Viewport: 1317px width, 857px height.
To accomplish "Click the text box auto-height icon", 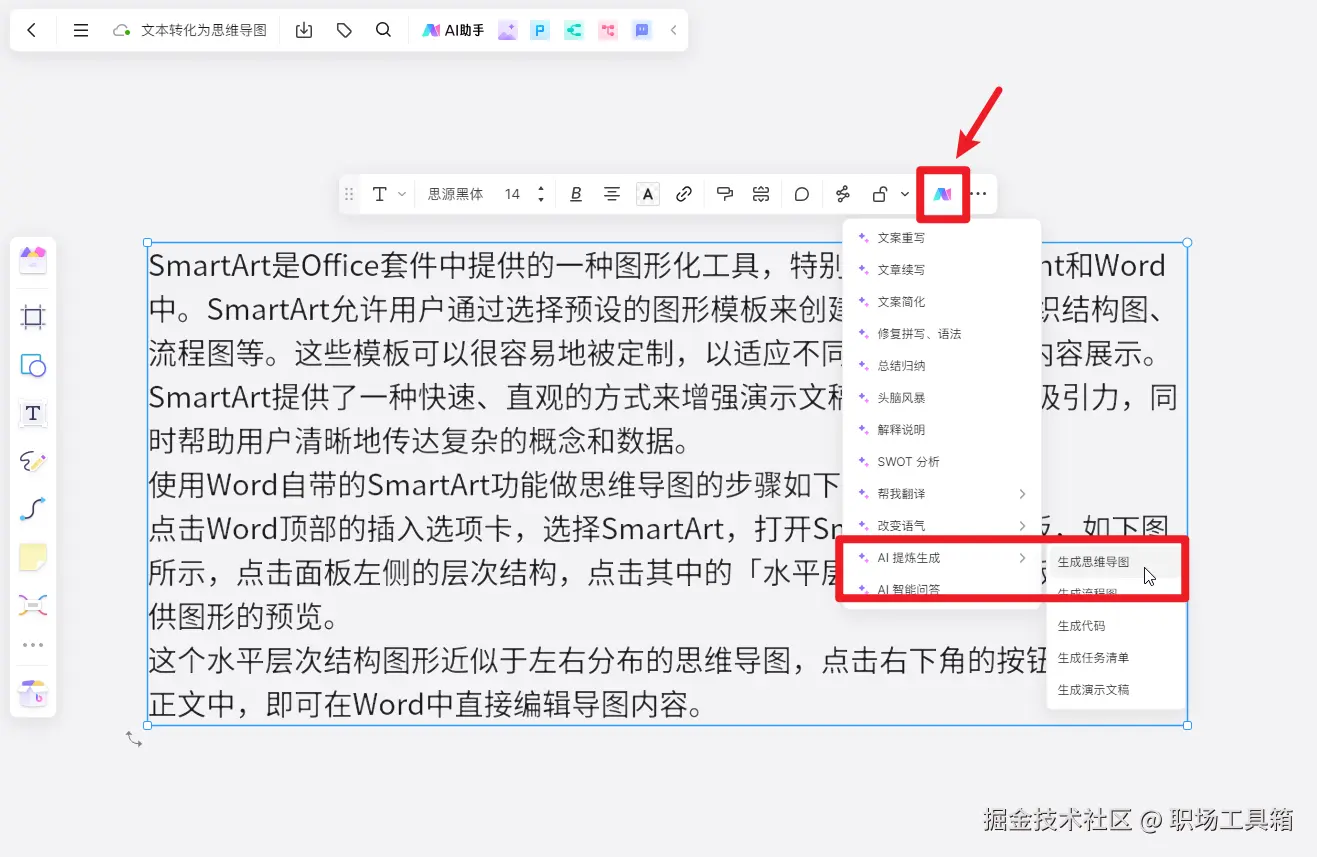I will coord(761,194).
